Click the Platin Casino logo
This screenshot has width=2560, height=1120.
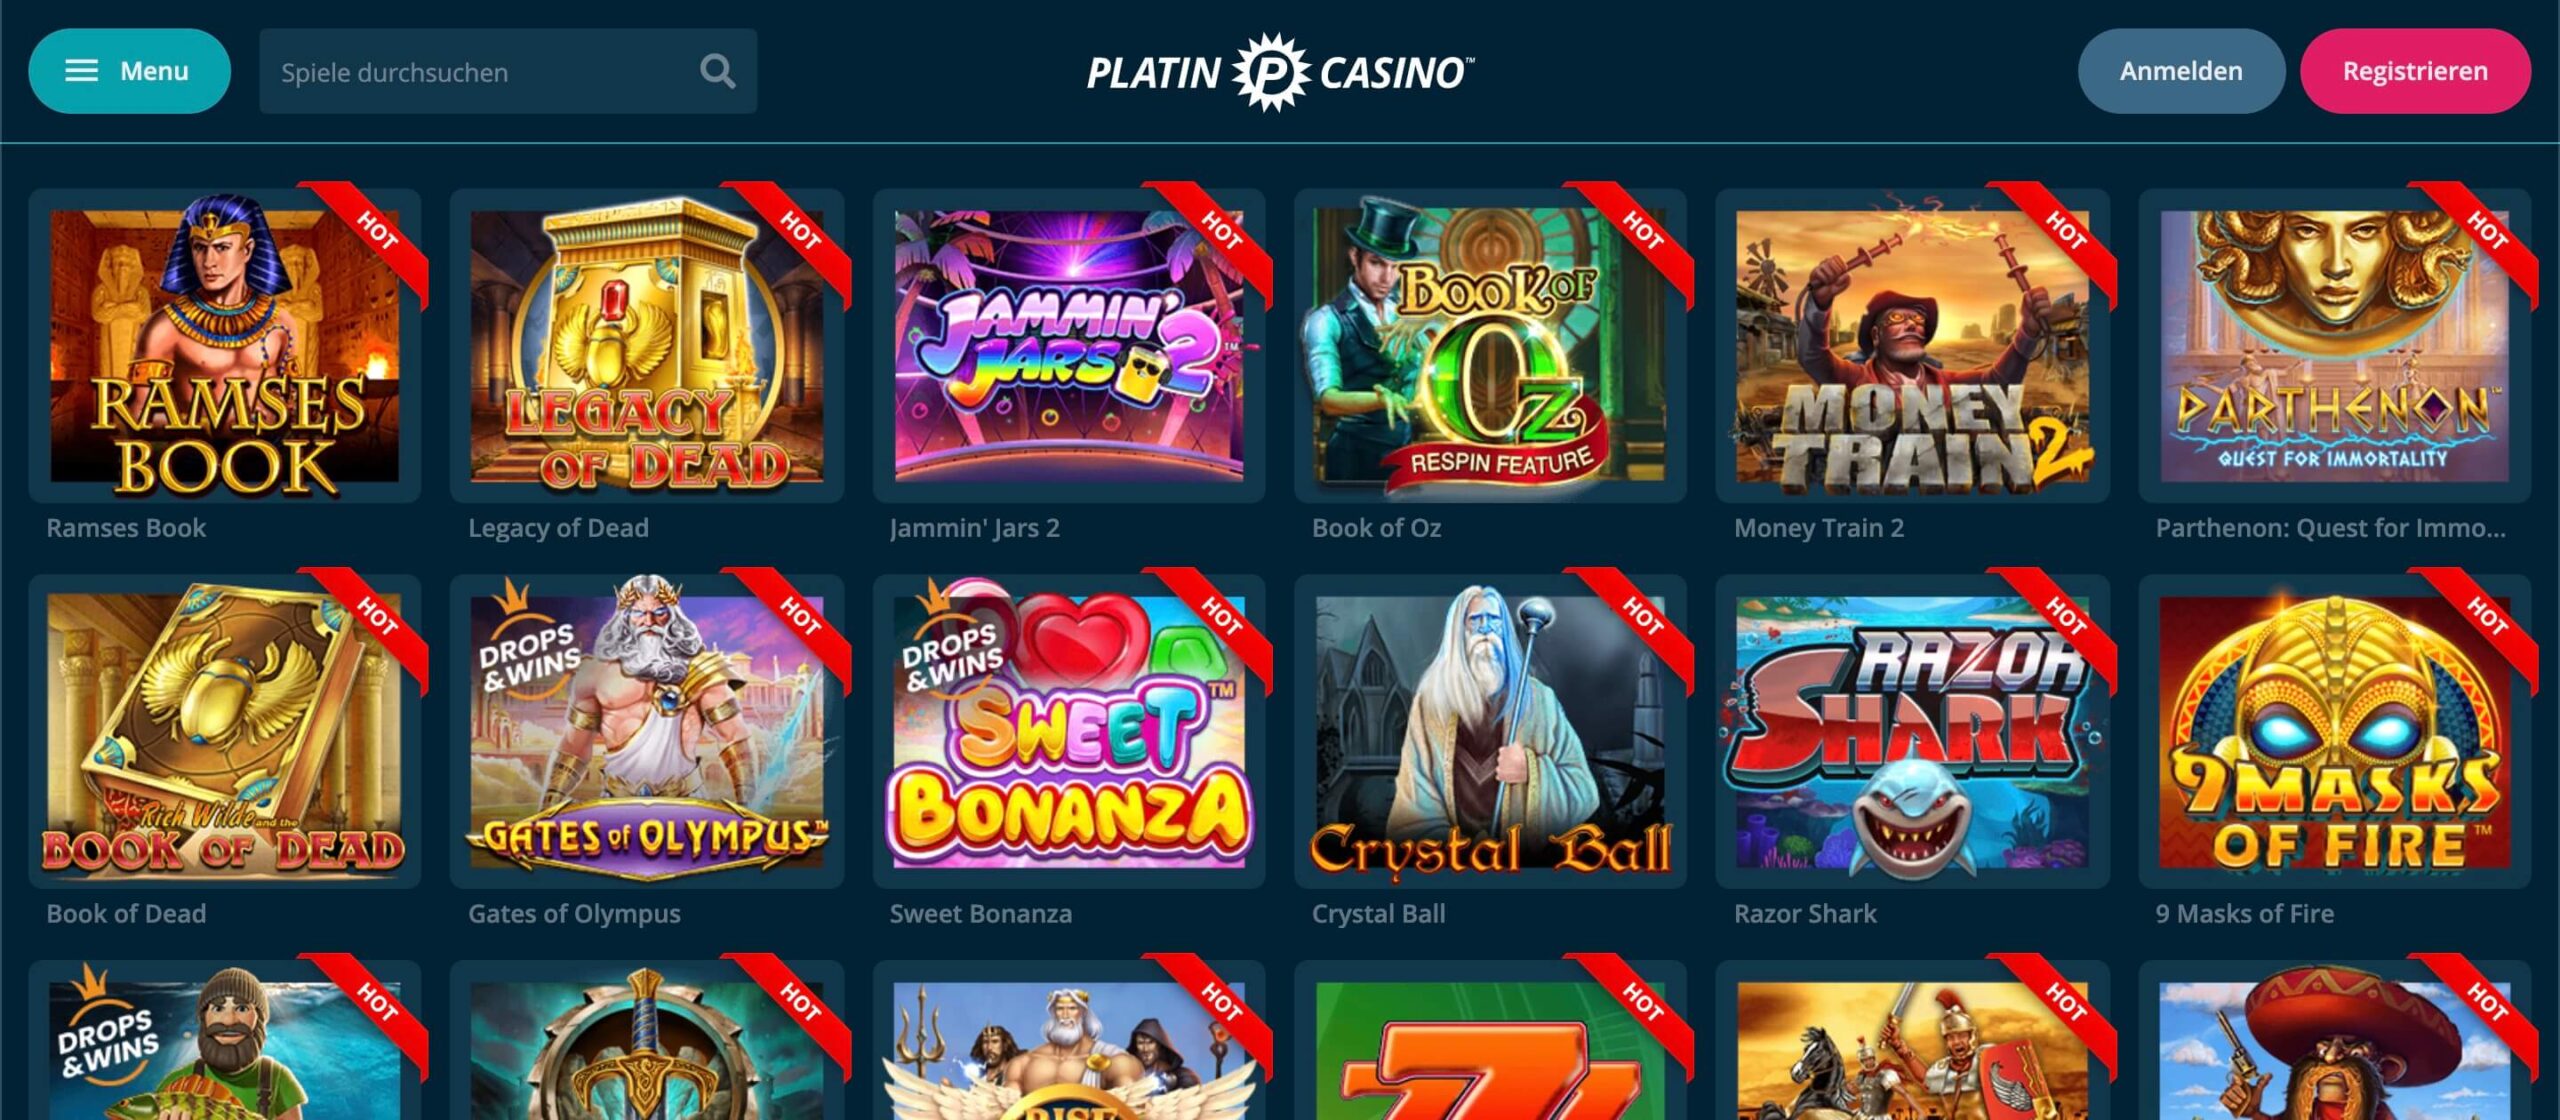click(x=1280, y=72)
